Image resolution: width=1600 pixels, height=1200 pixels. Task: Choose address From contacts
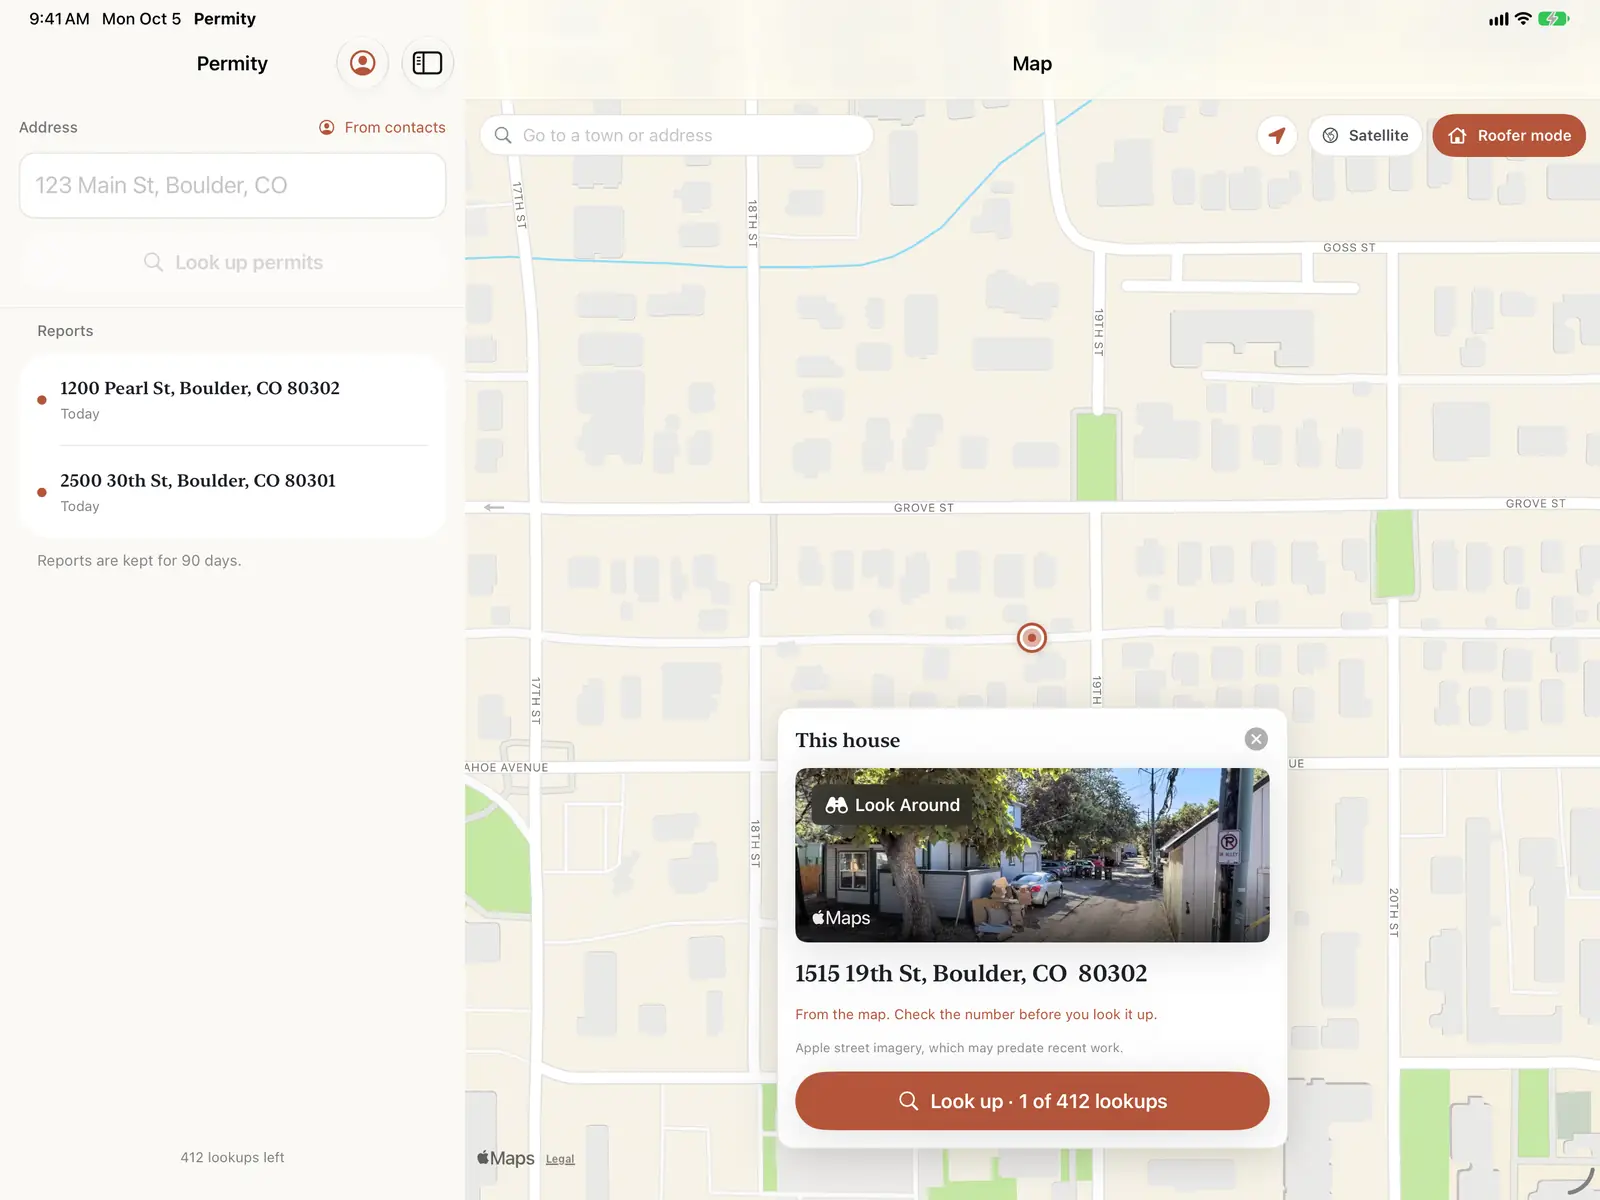[x=382, y=127]
